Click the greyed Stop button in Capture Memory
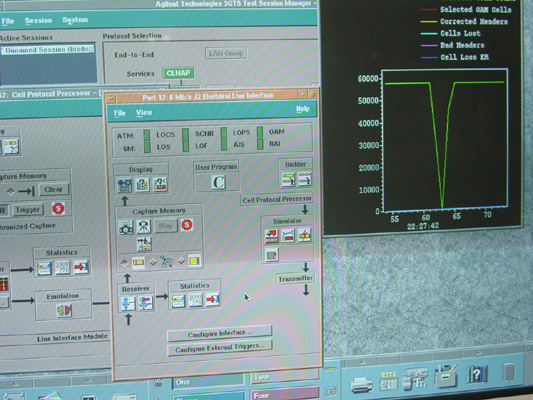This screenshot has height=400, width=533. point(166,226)
